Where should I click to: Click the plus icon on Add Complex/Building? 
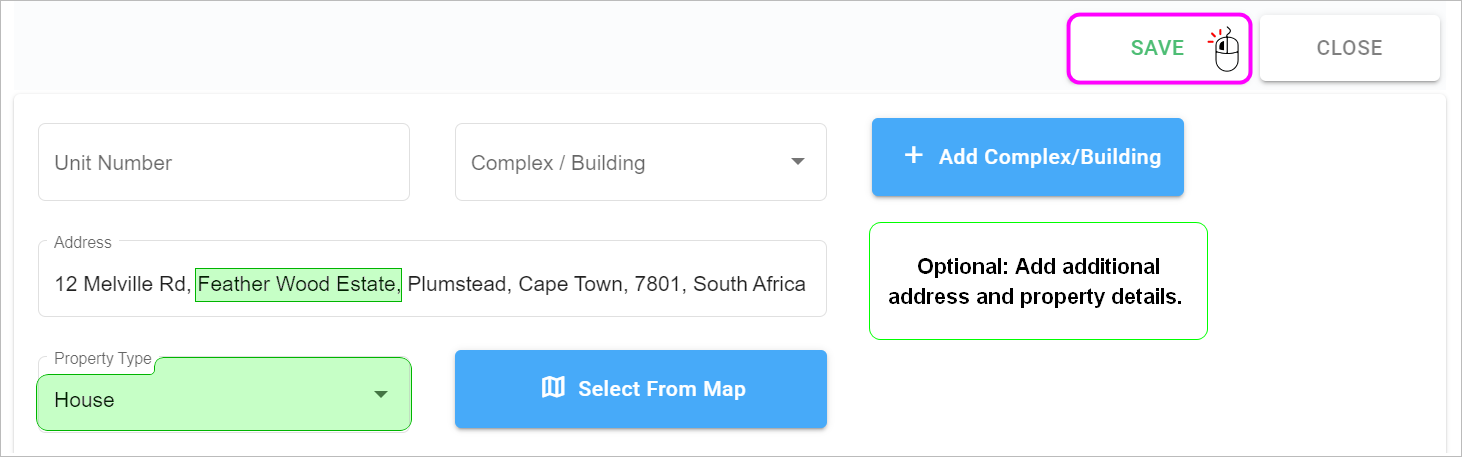(x=913, y=156)
